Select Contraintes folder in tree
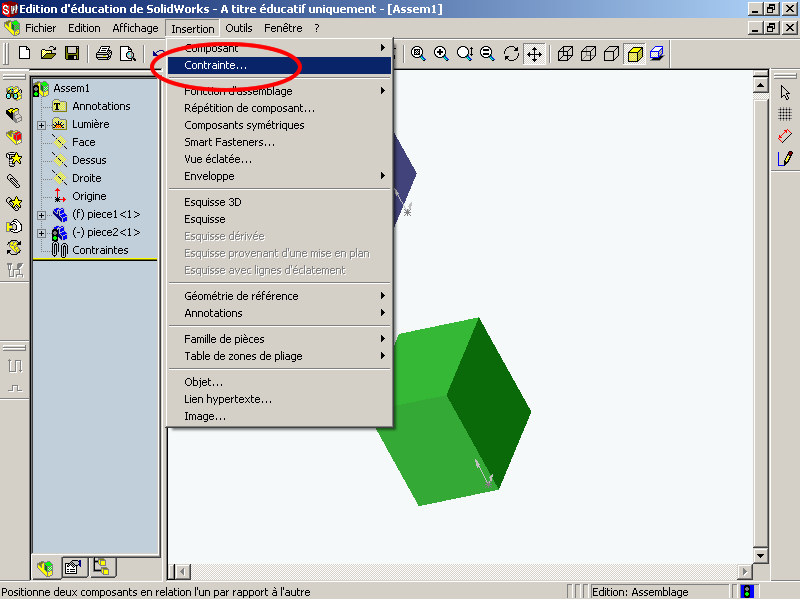Image resolution: width=800 pixels, height=600 pixels. coord(100,251)
